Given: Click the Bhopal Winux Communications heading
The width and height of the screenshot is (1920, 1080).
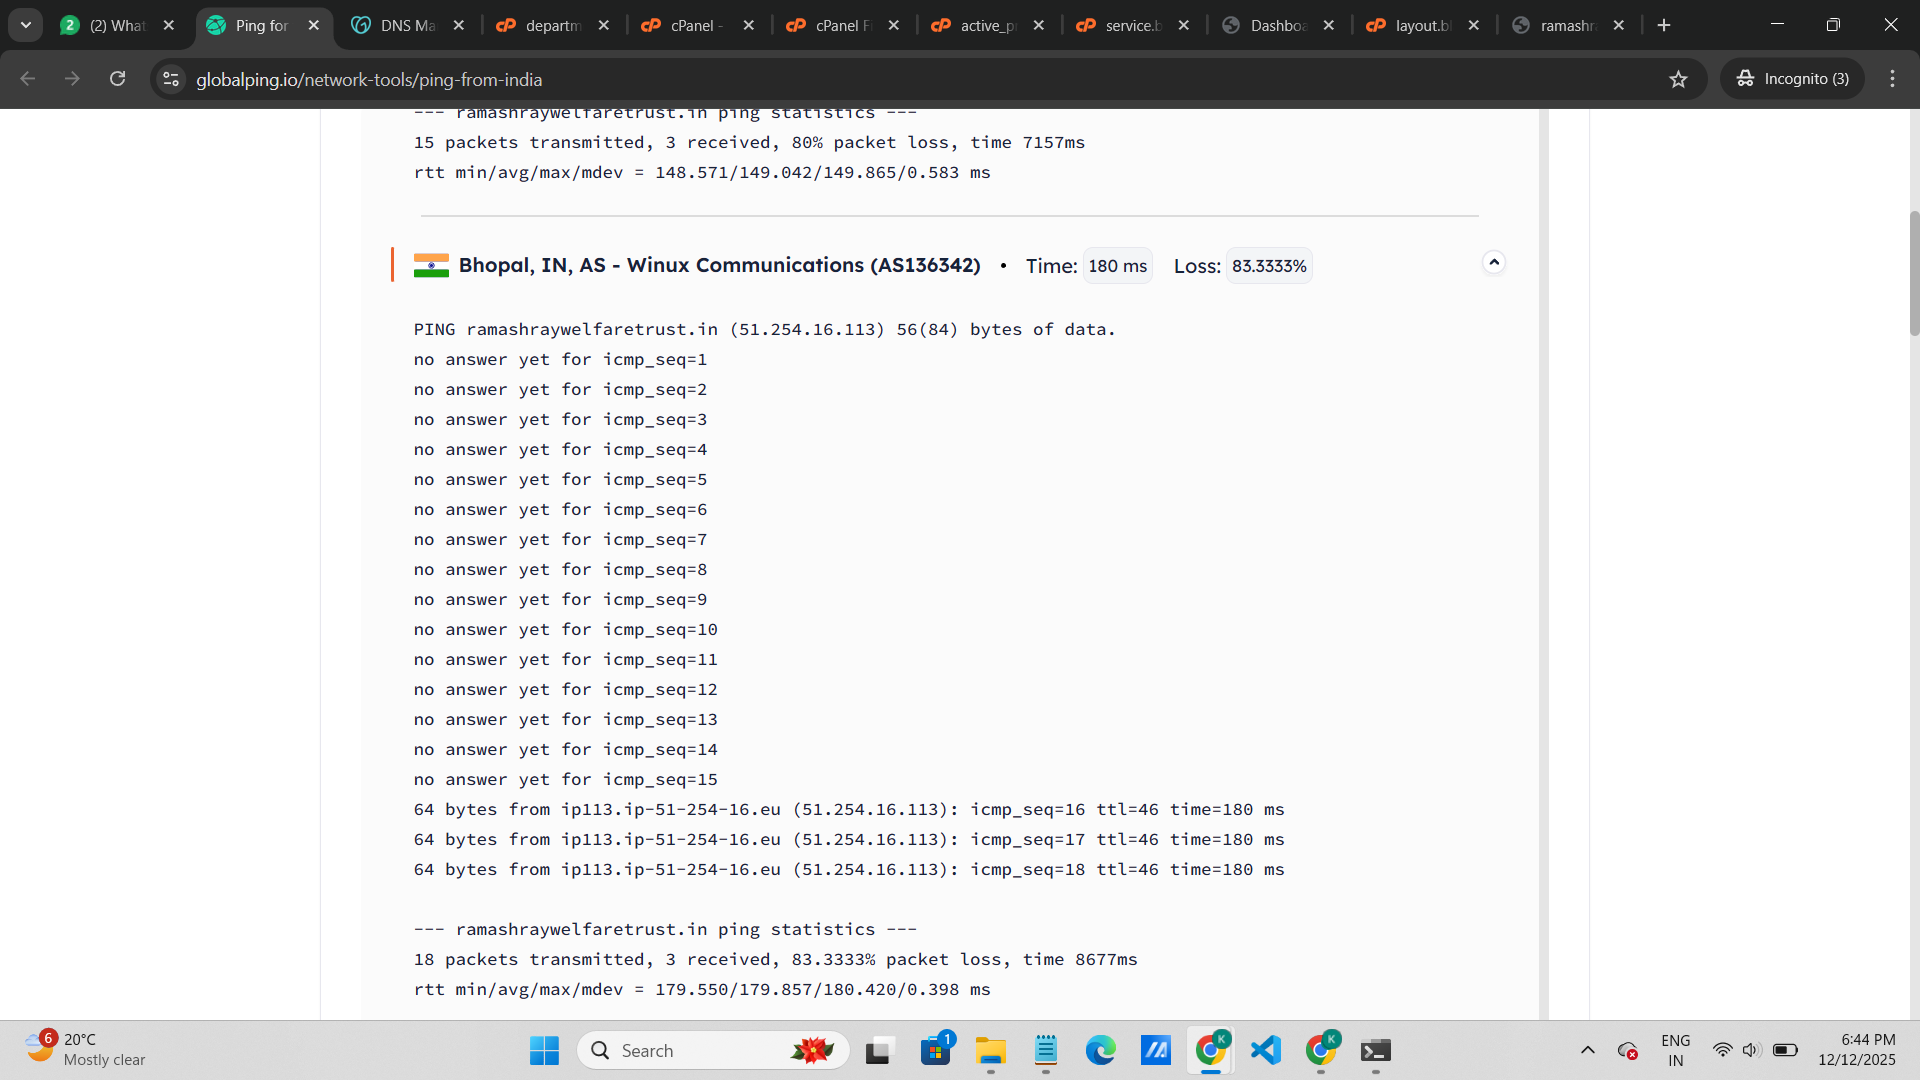Looking at the screenshot, I should pos(720,265).
